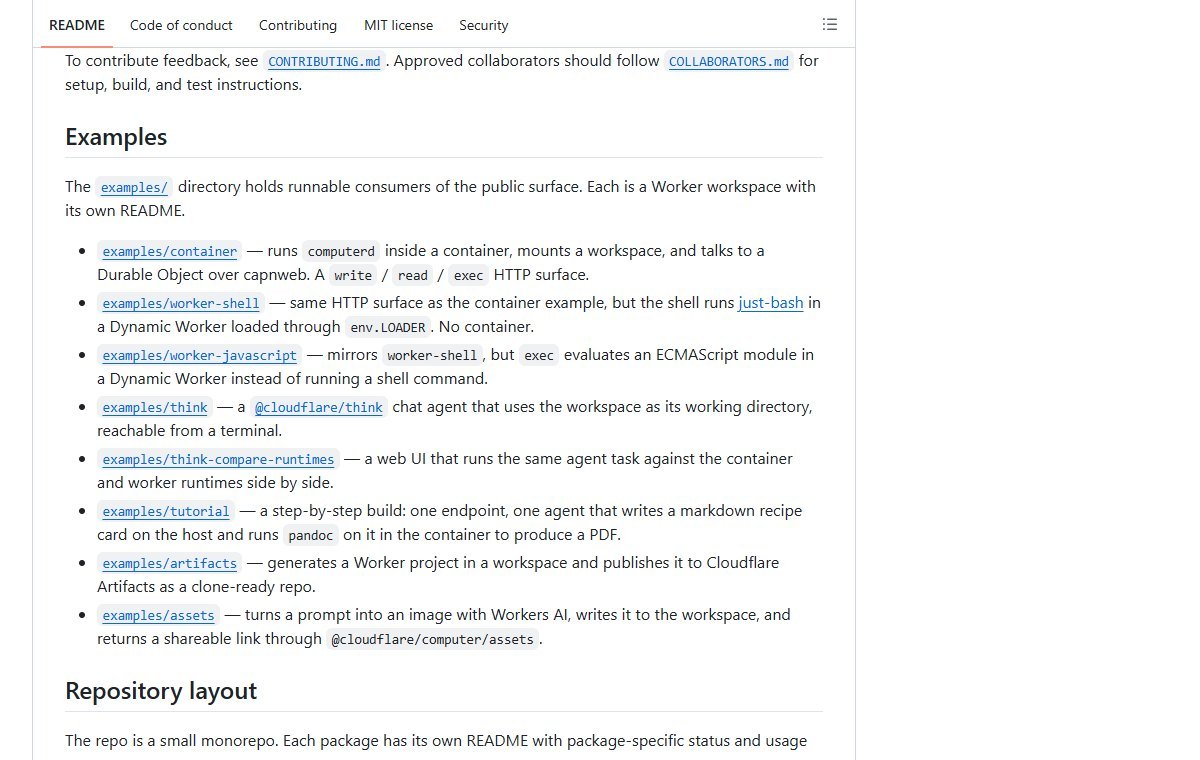Follow the examples/ directory link
1200x760 pixels.
(135, 187)
